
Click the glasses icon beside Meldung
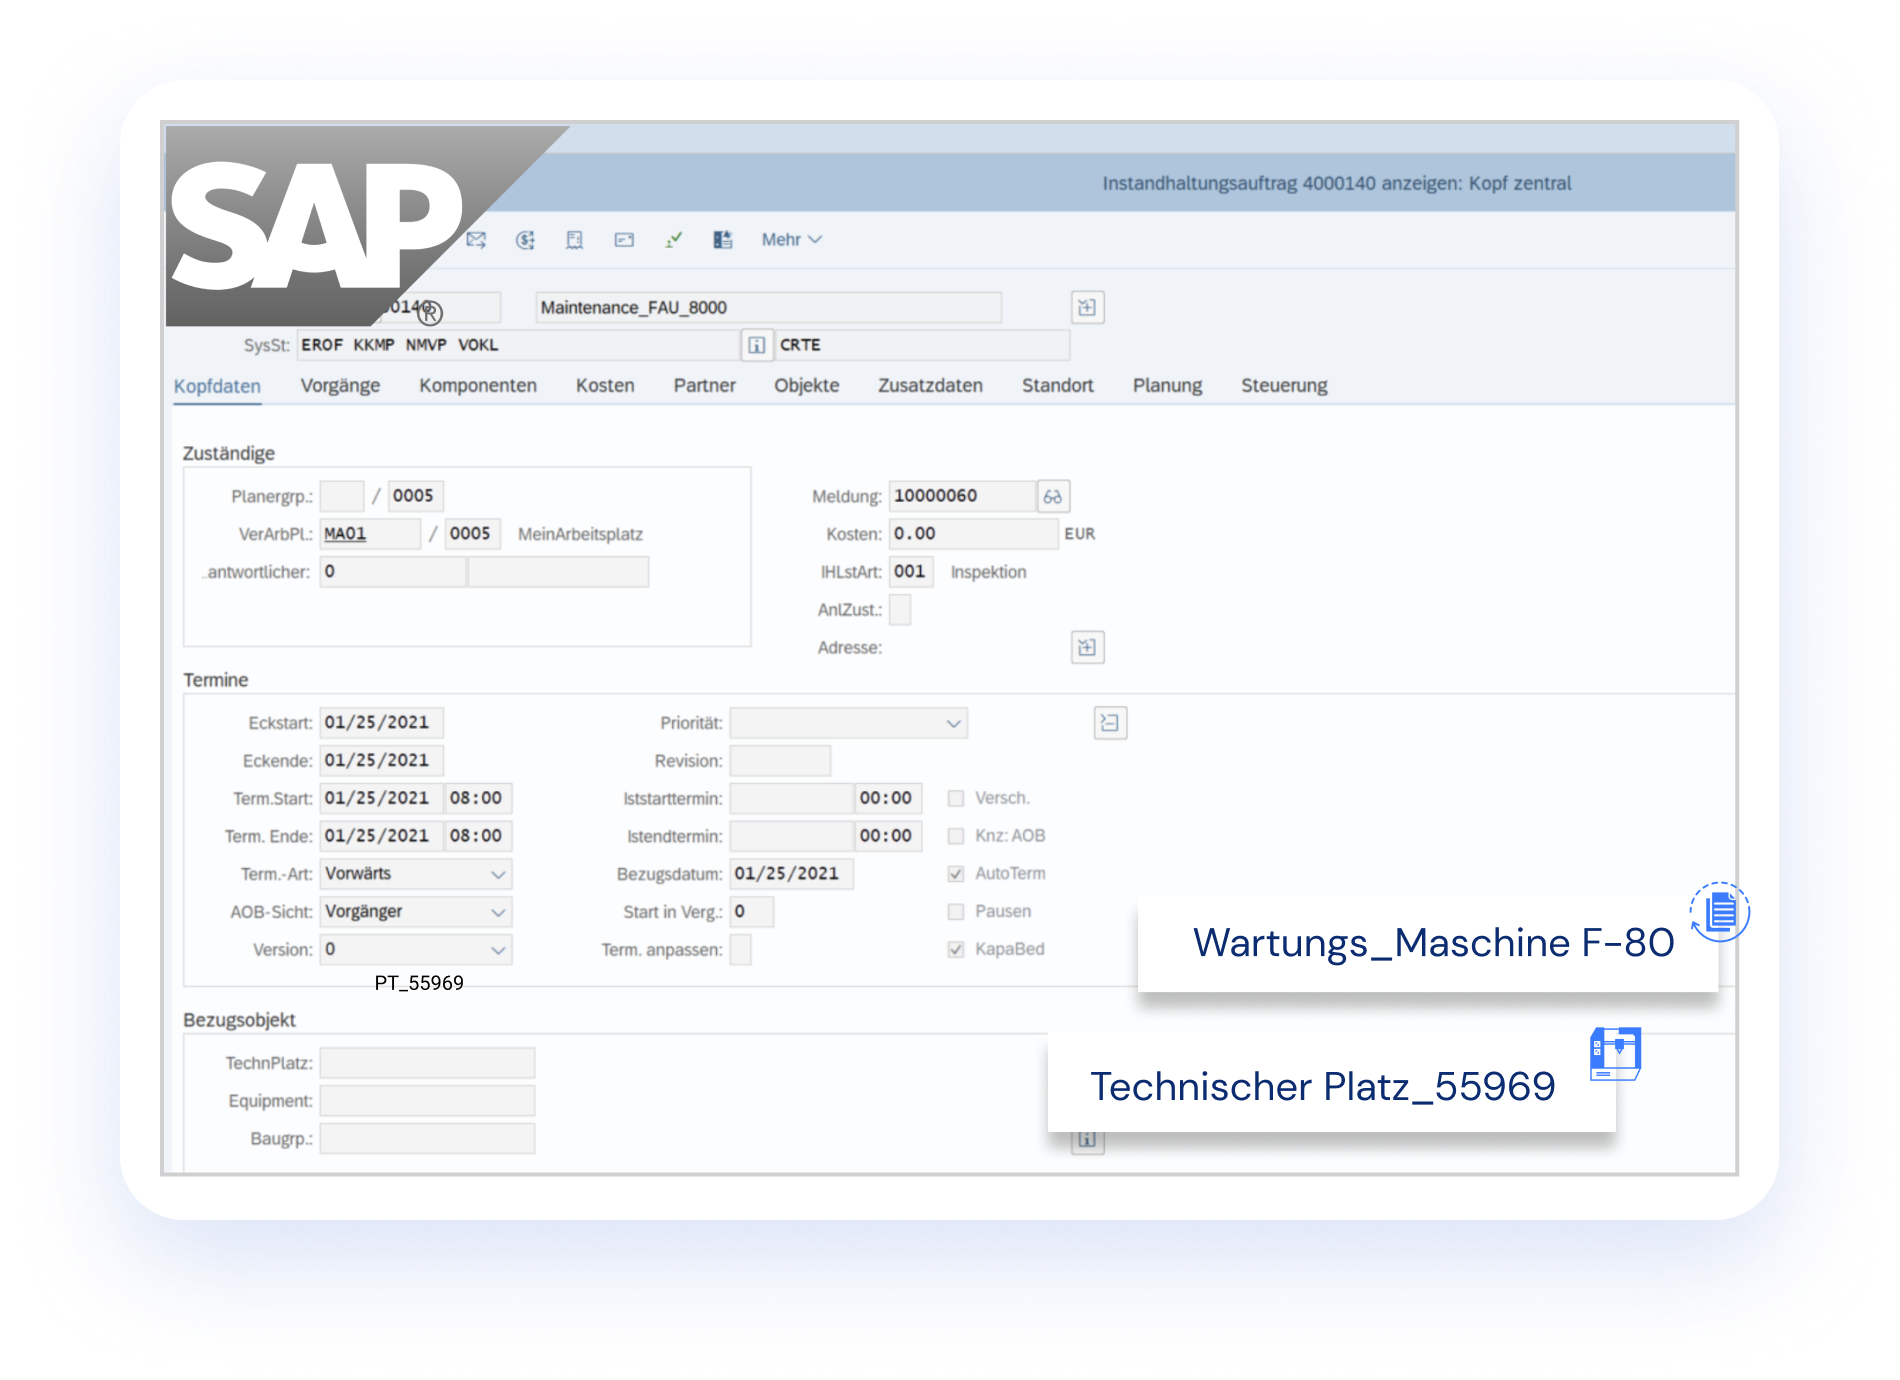1052,496
